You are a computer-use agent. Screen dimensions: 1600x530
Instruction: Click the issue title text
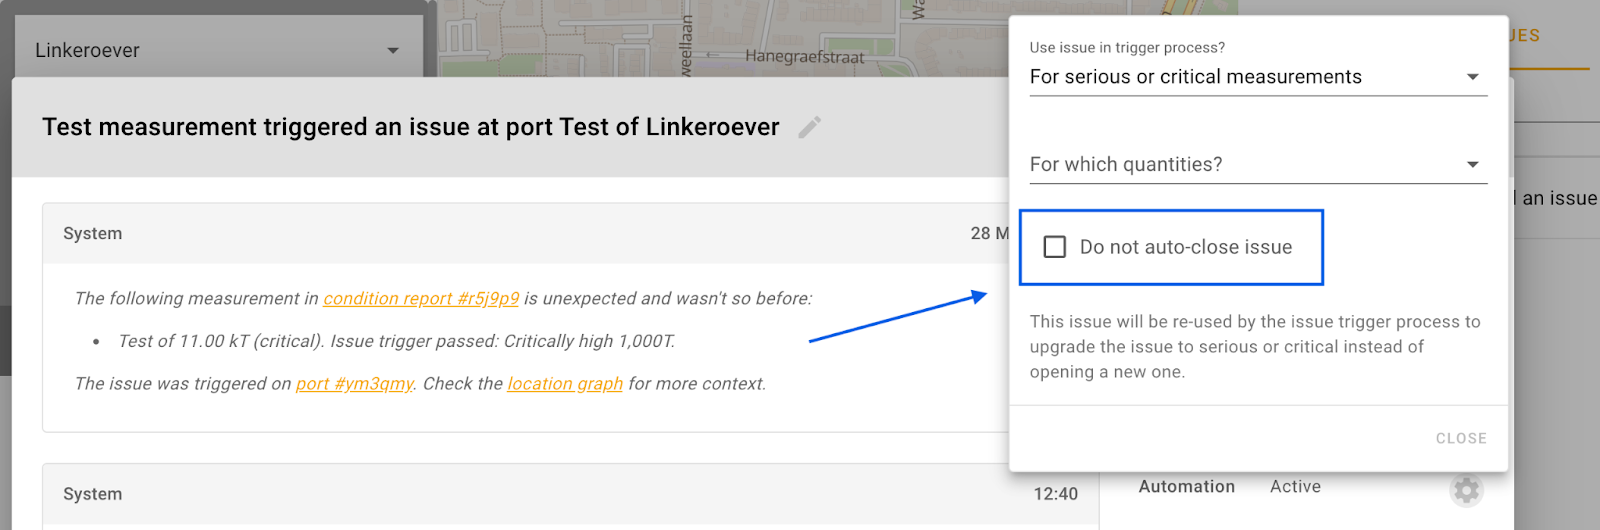[410, 127]
